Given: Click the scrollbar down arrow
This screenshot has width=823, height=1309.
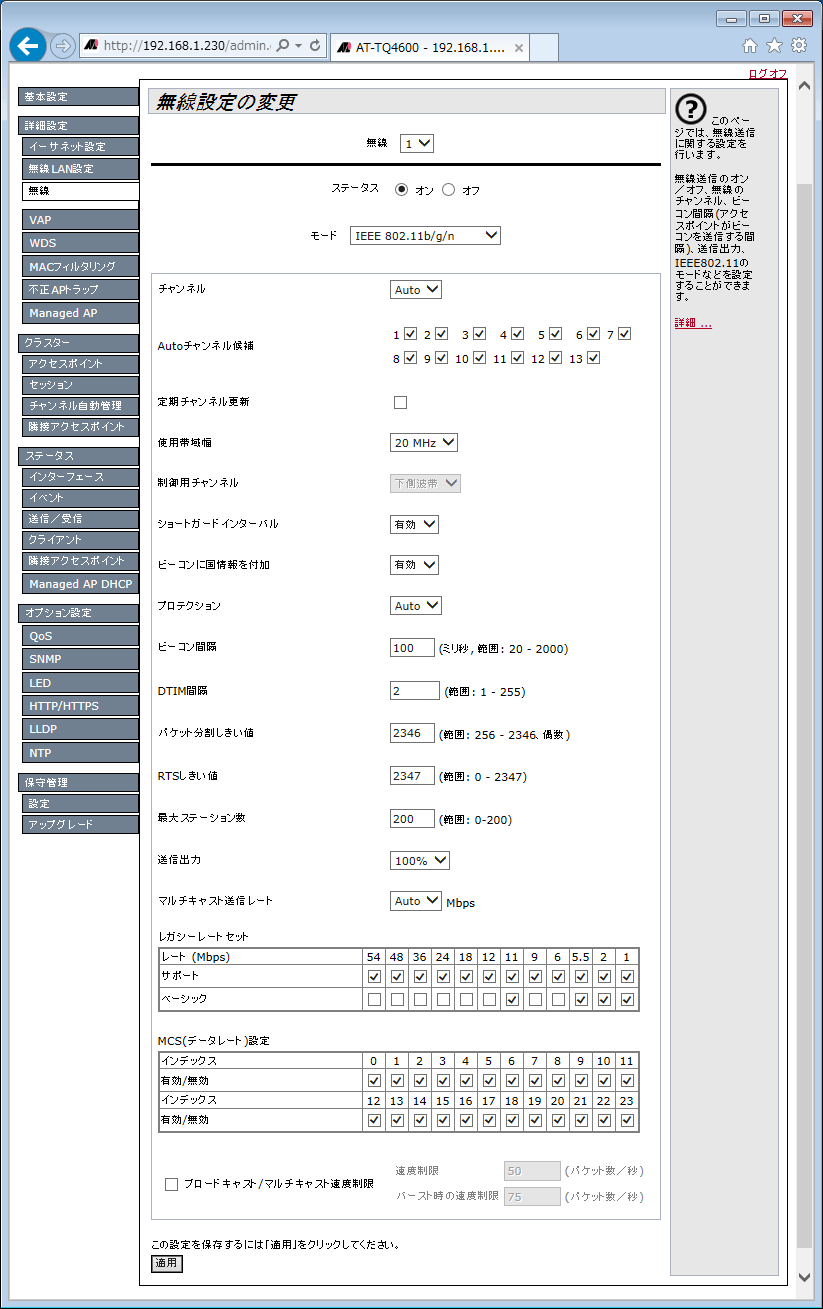Looking at the screenshot, I should pos(805,1277).
